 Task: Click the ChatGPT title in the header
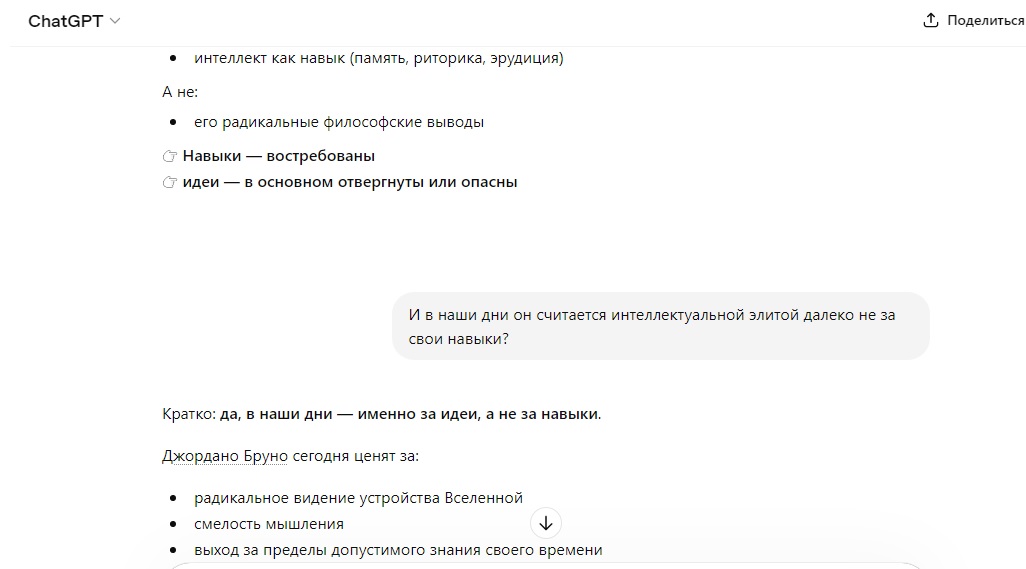(x=65, y=21)
